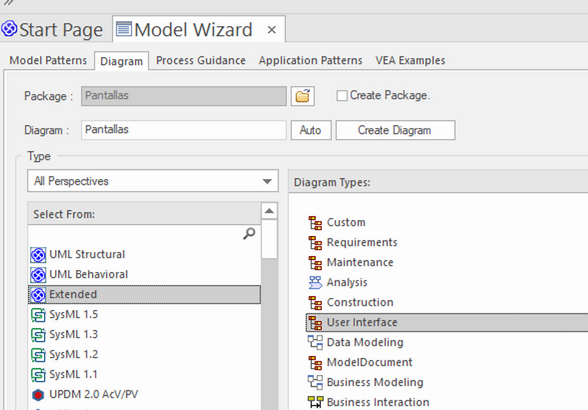Viewport: 588px width, 410px height.
Task: Select the Business Interaction diagram icon
Action: [315, 402]
